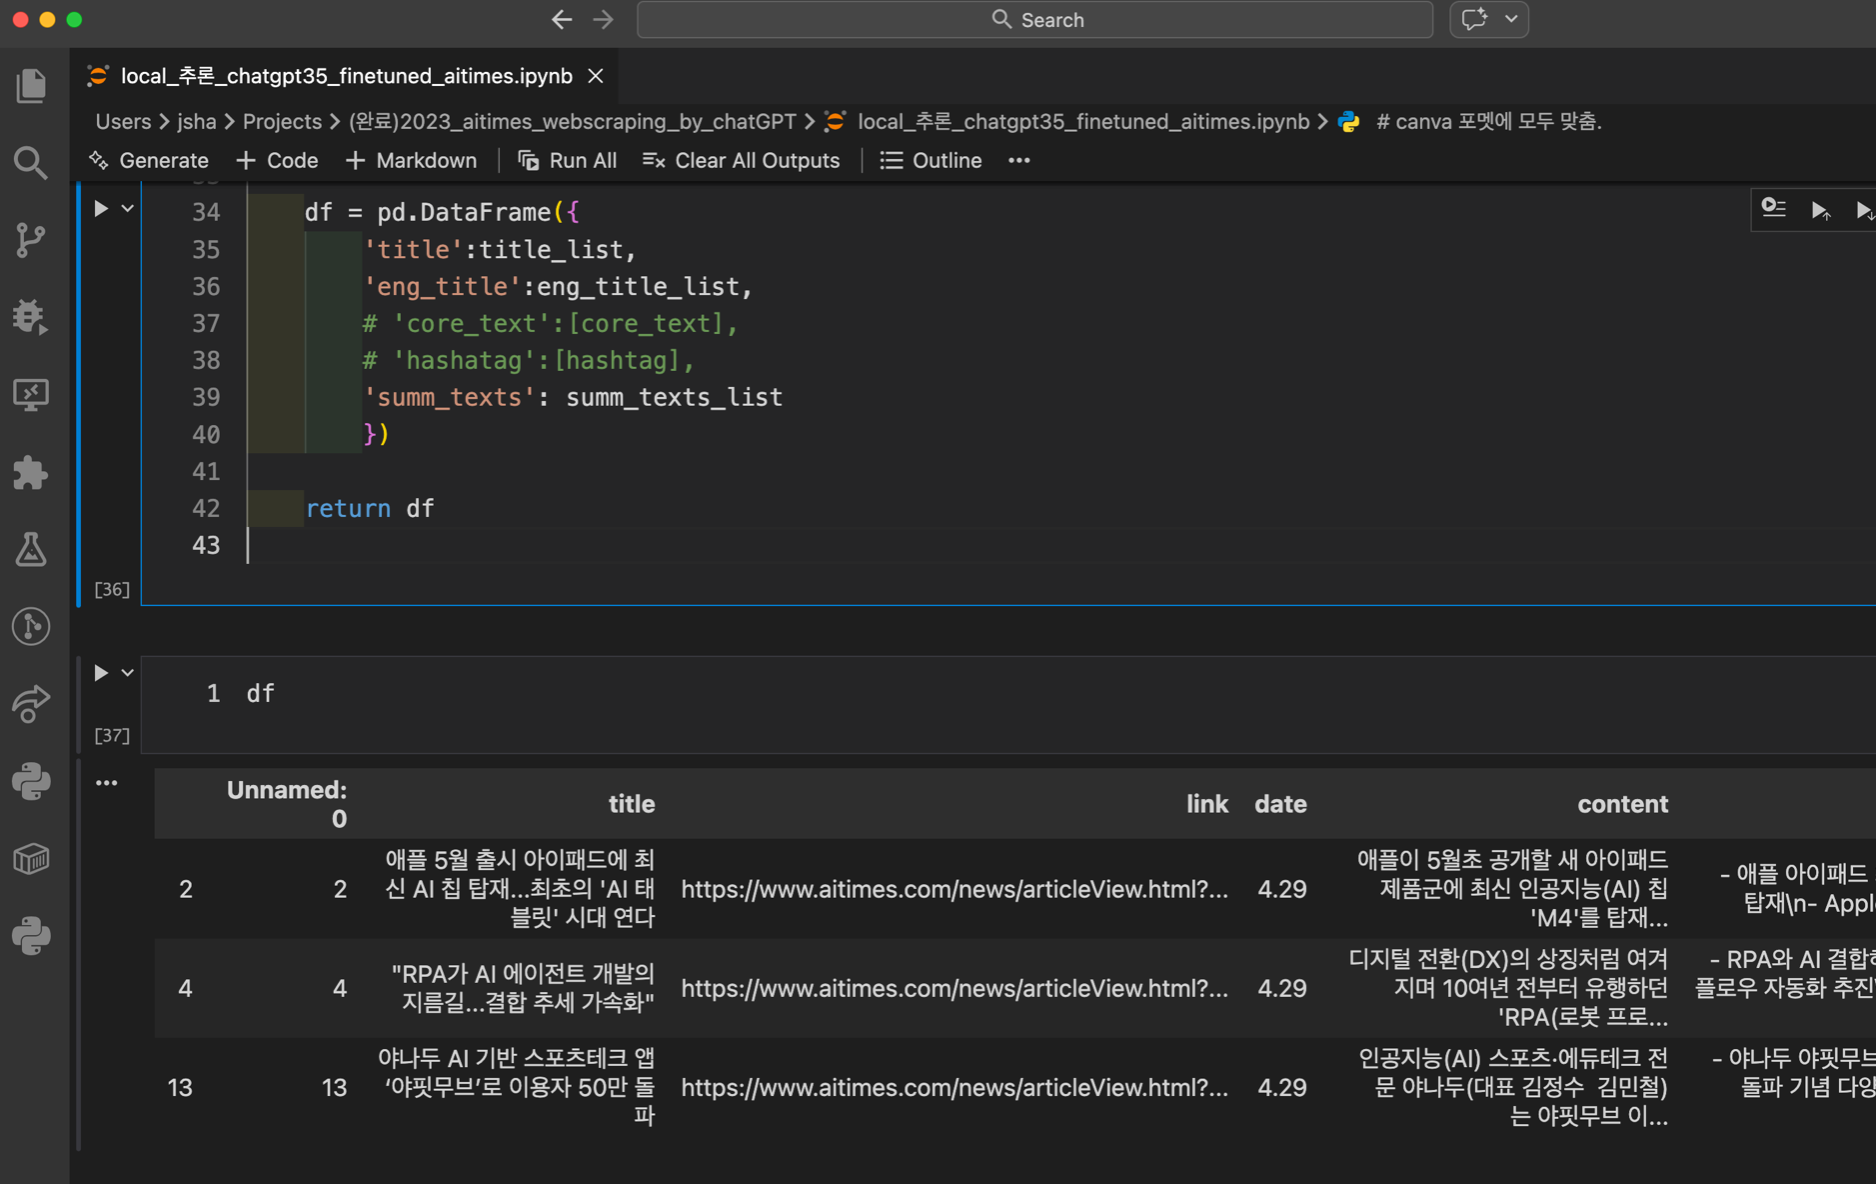Click the 'date' column header
The width and height of the screenshot is (1876, 1184).
tap(1280, 804)
